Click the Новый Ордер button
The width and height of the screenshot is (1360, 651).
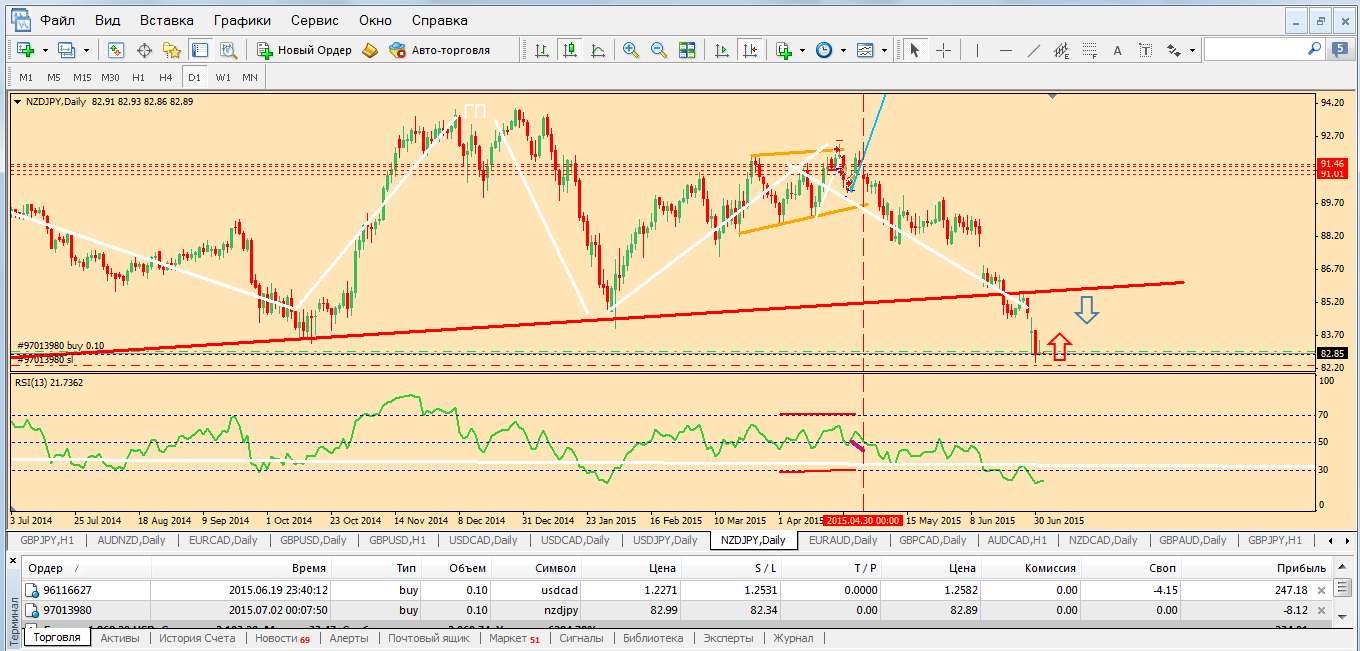coord(305,50)
